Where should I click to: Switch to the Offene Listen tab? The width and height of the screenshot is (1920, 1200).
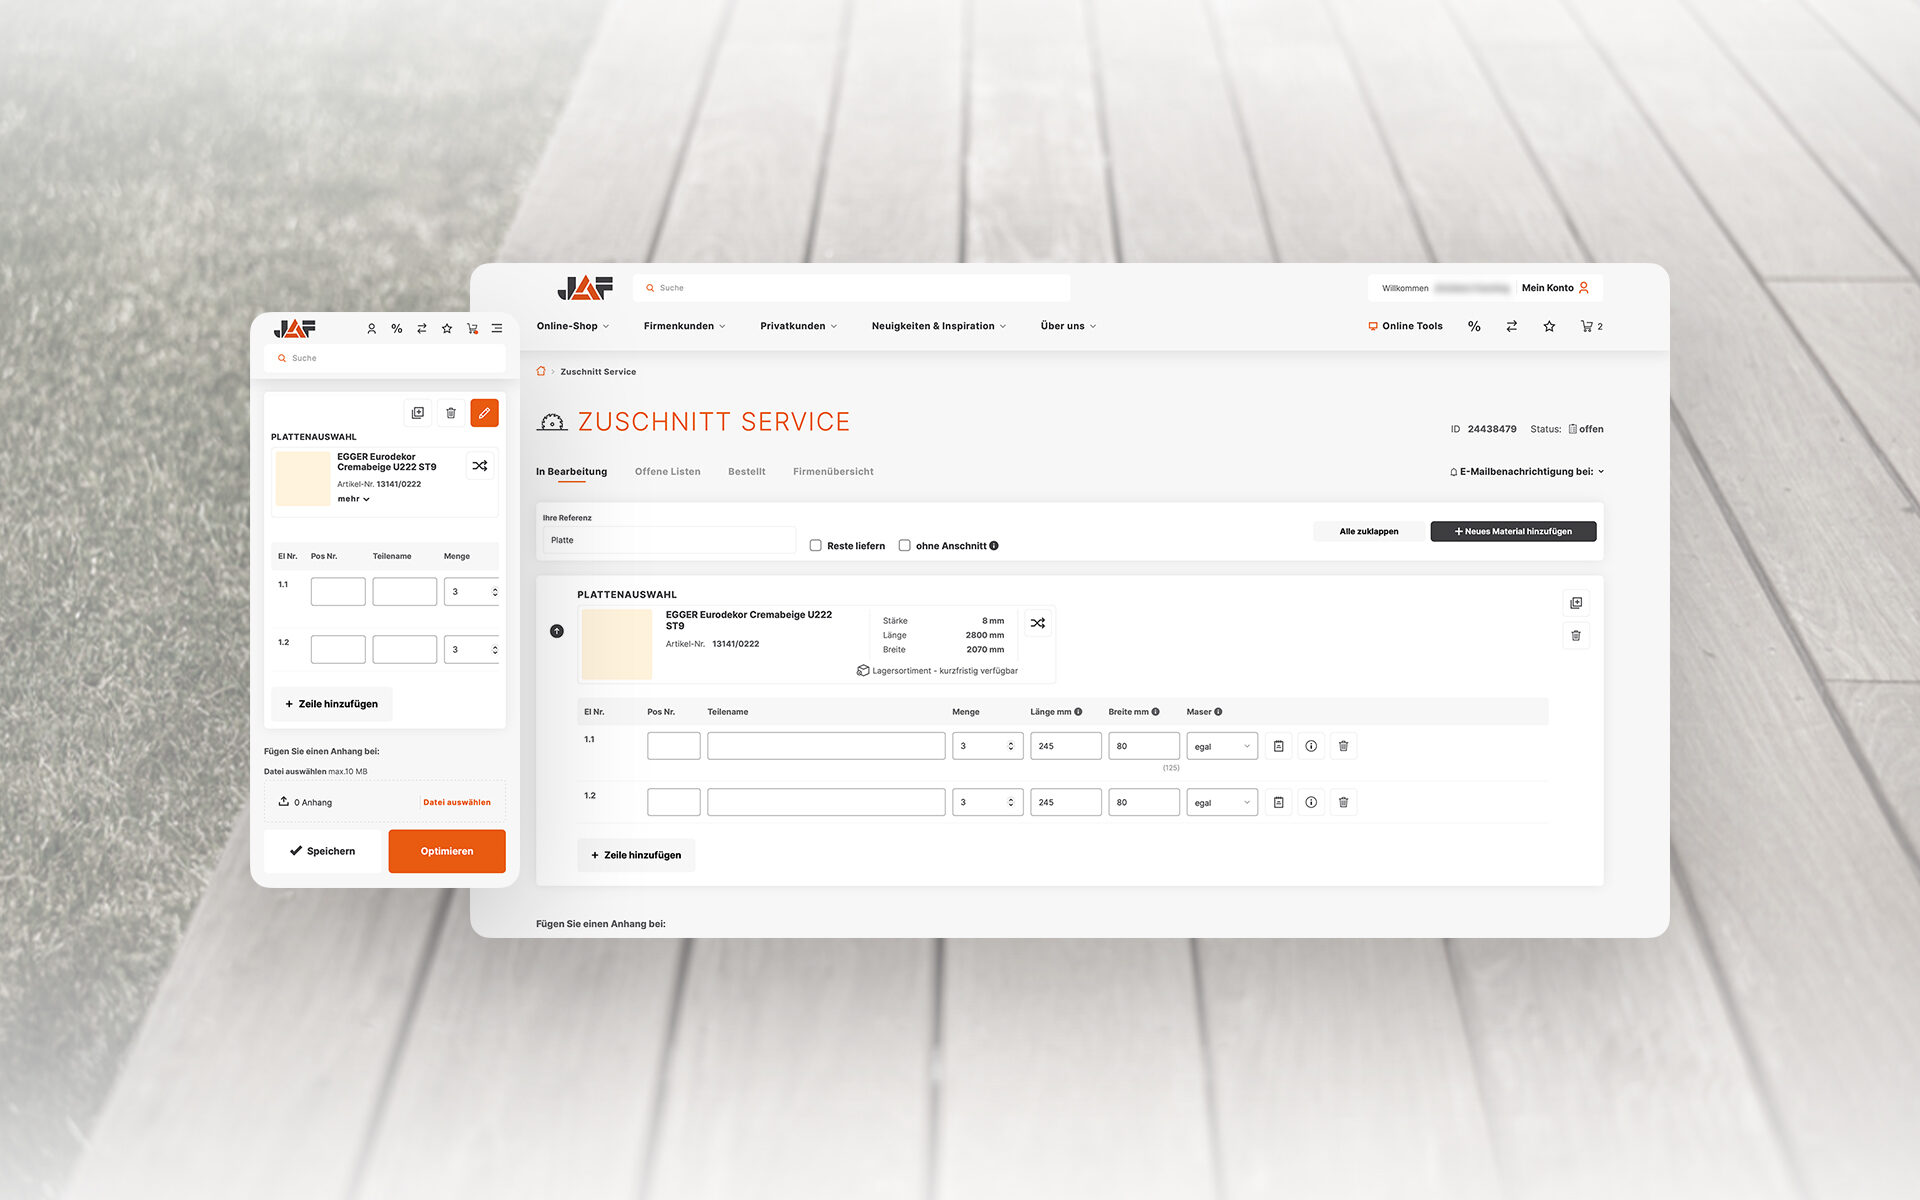[667, 471]
